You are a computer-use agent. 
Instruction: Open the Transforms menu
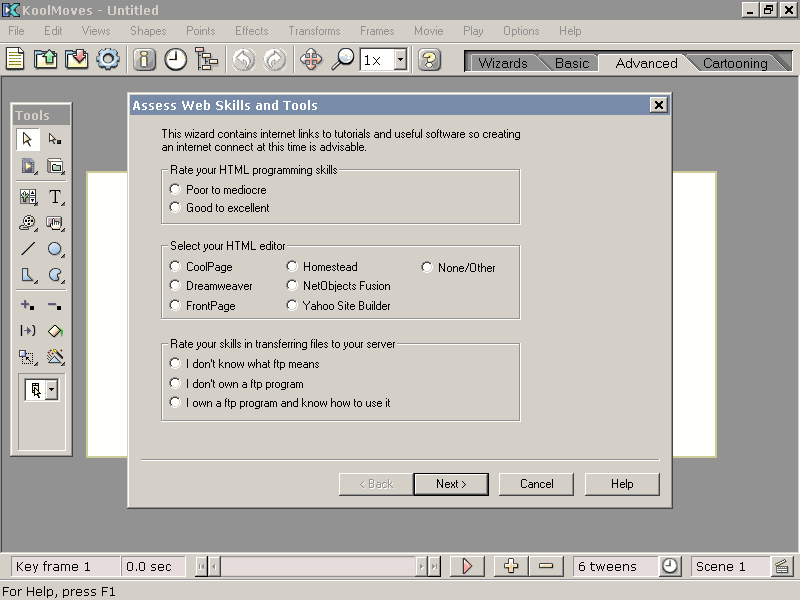314,31
